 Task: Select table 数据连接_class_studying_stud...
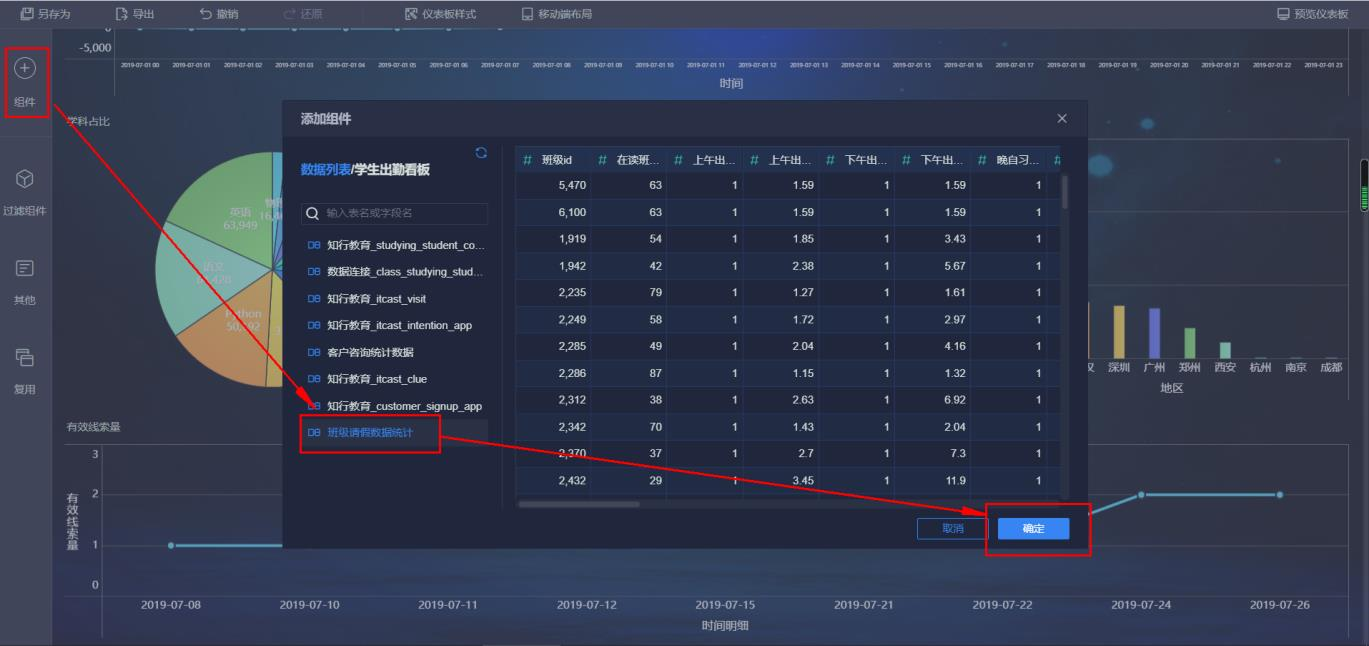point(395,272)
